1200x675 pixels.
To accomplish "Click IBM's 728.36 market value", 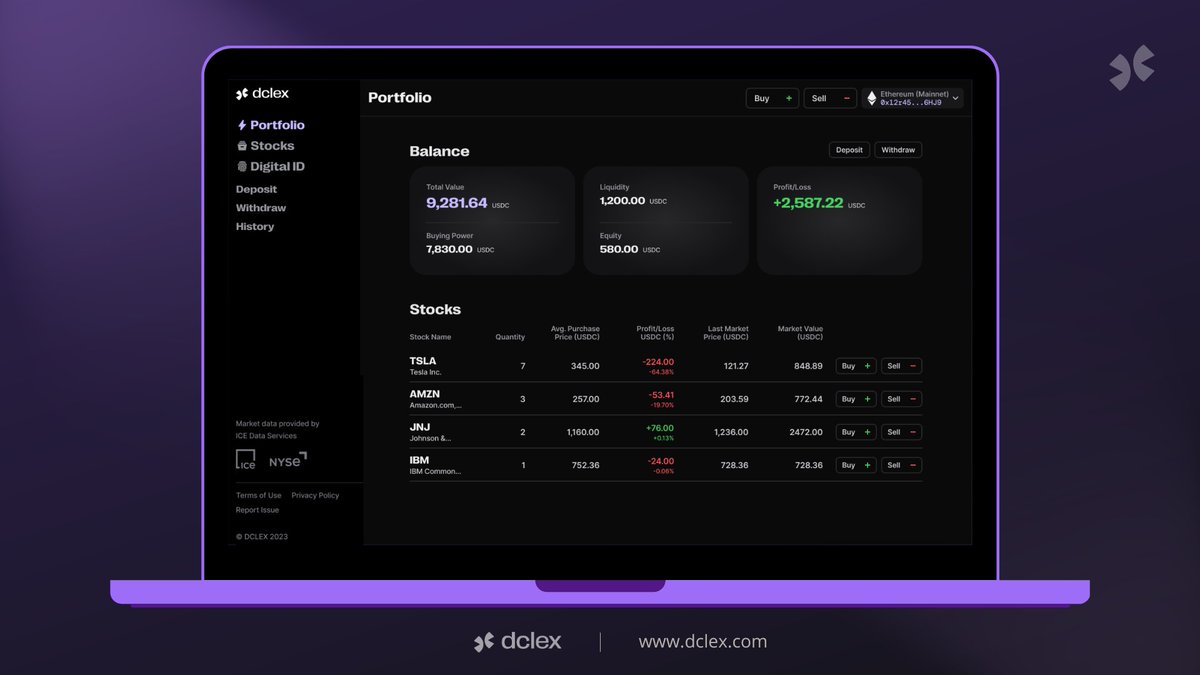I will click(x=808, y=465).
